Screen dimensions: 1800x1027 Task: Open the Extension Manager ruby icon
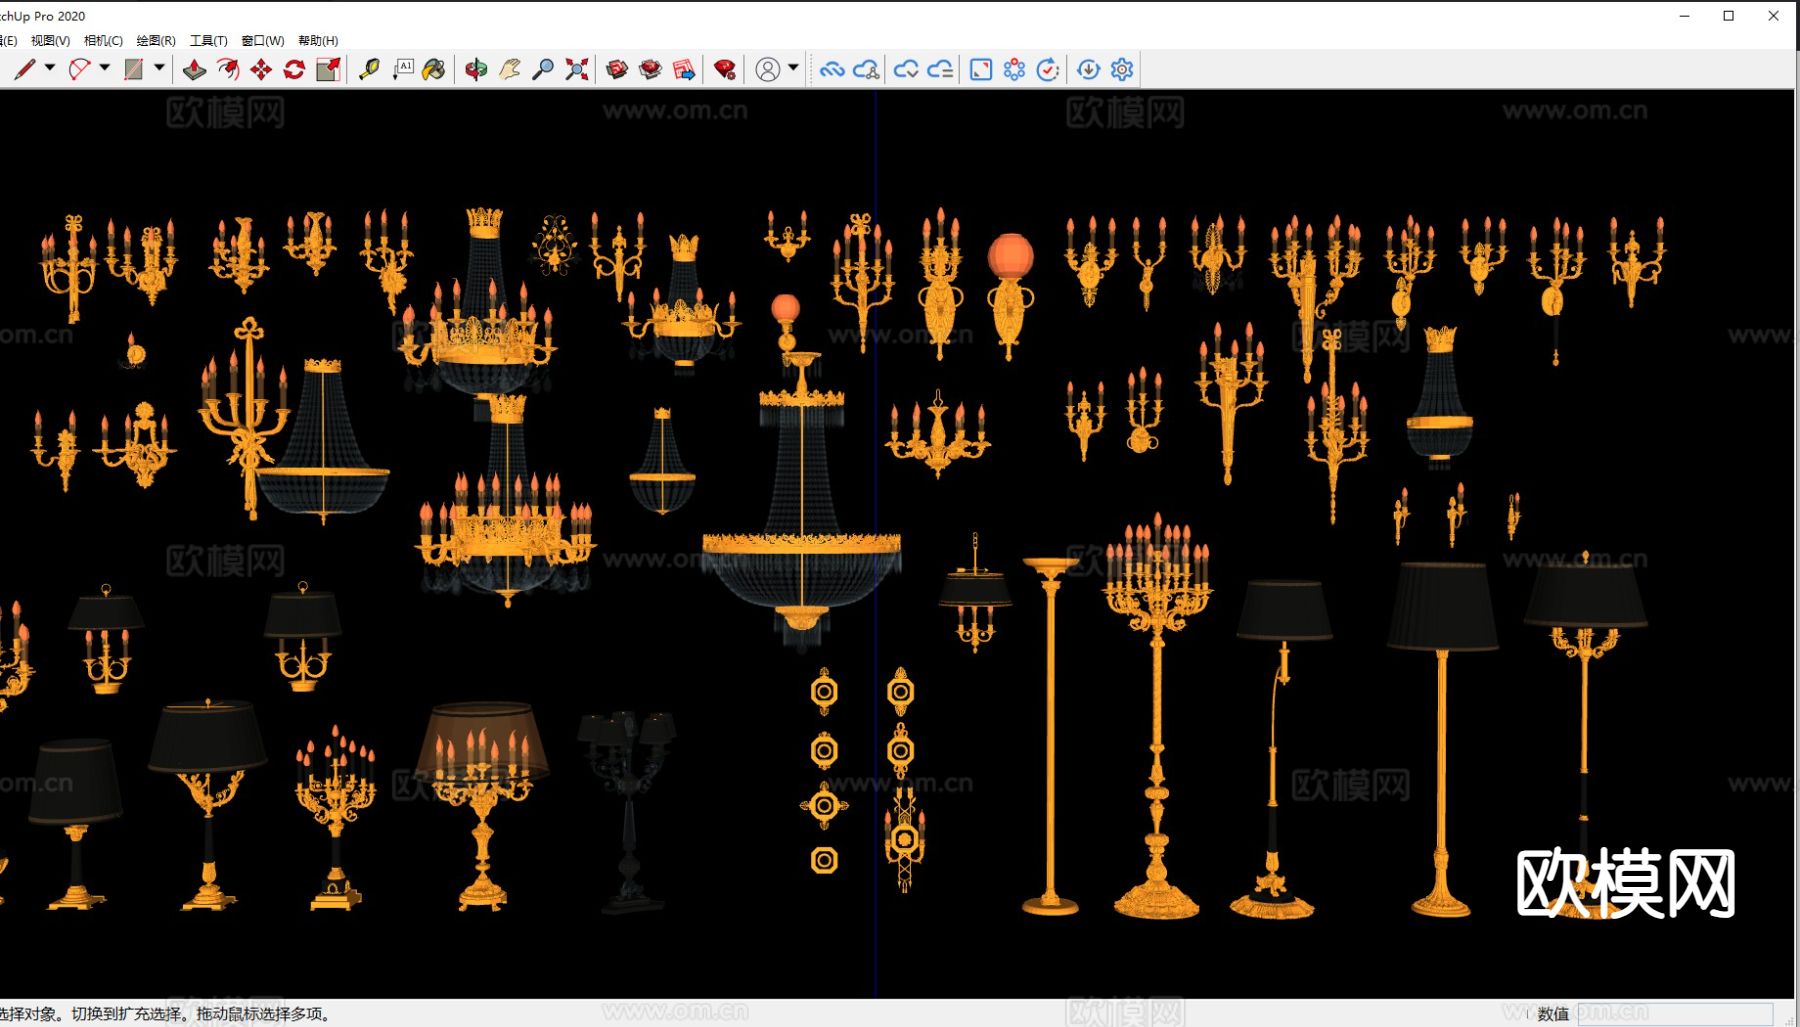[x=725, y=69]
